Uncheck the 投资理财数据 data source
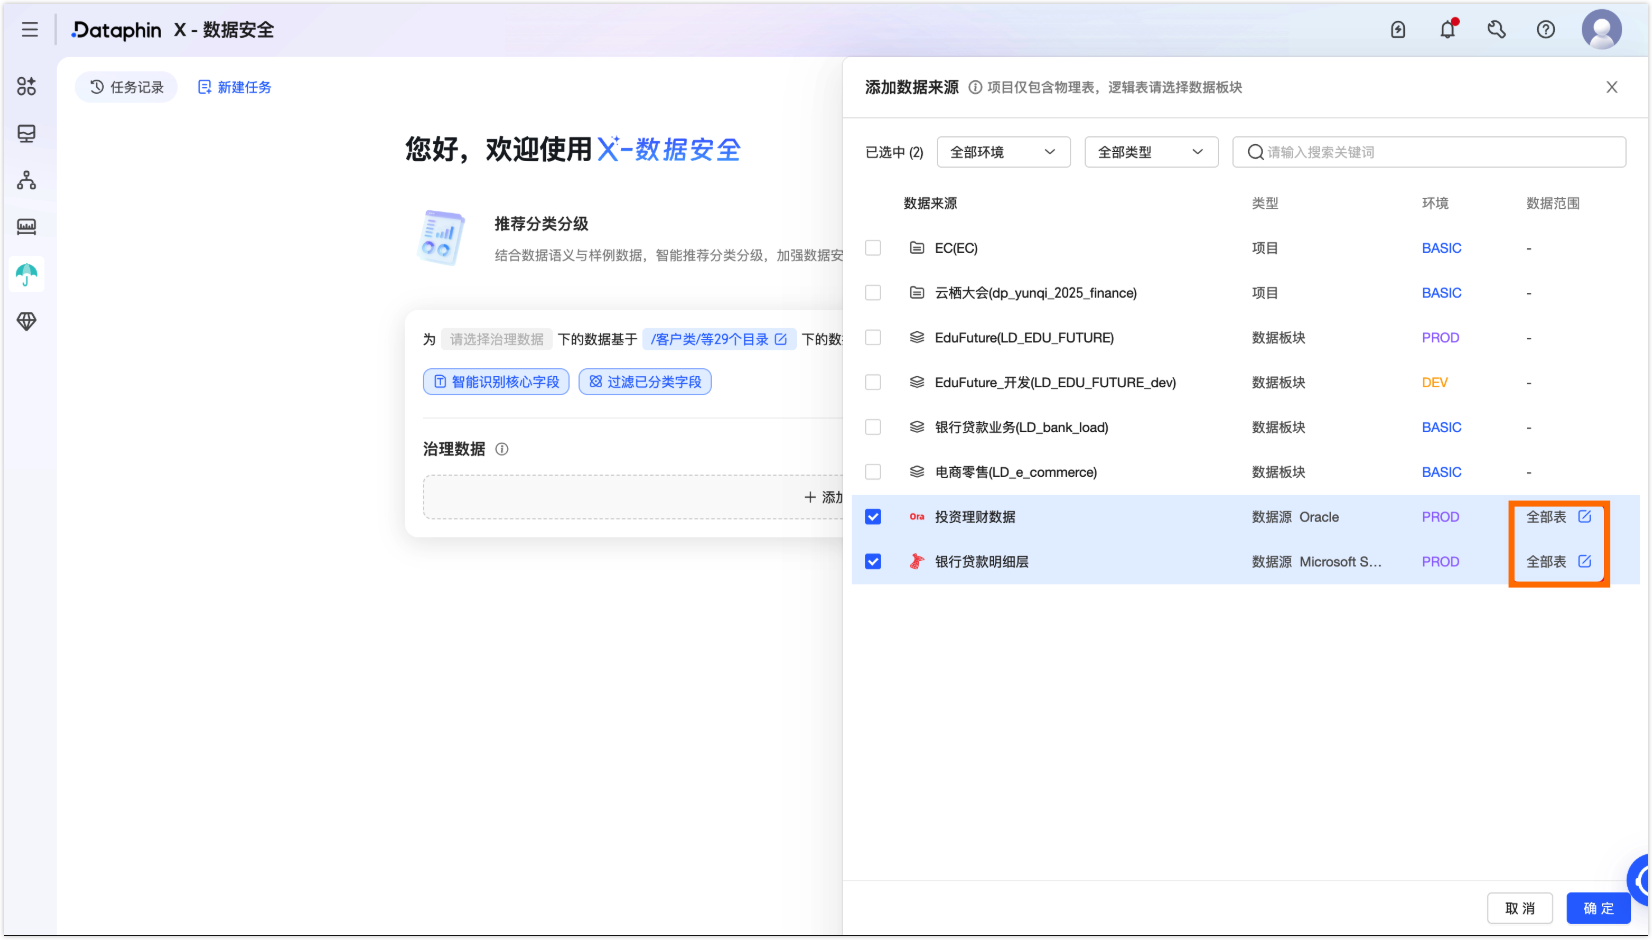Image resolution: width=1652 pixels, height=940 pixels. (873, 517)
